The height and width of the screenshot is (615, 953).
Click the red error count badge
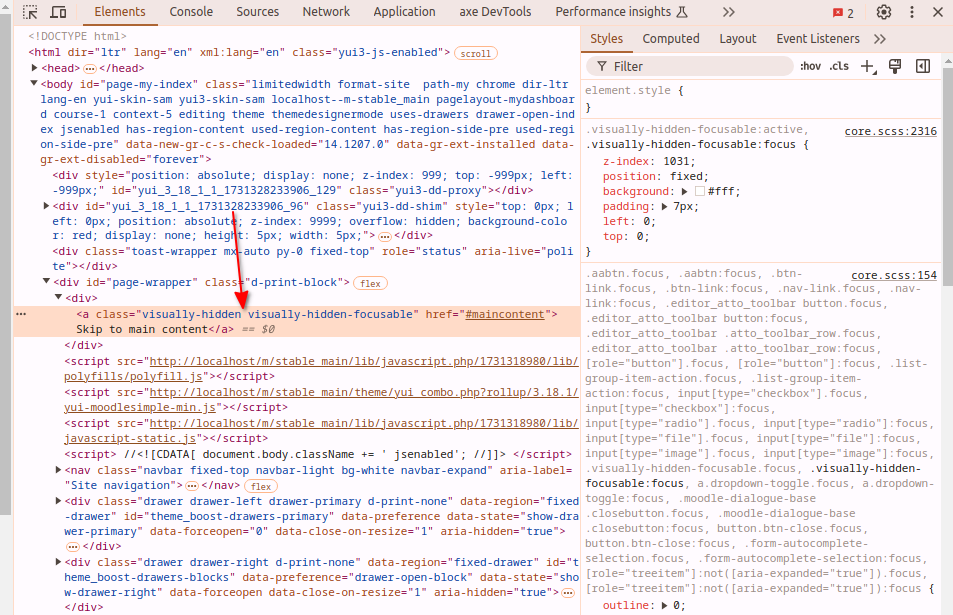coord(843,13)
